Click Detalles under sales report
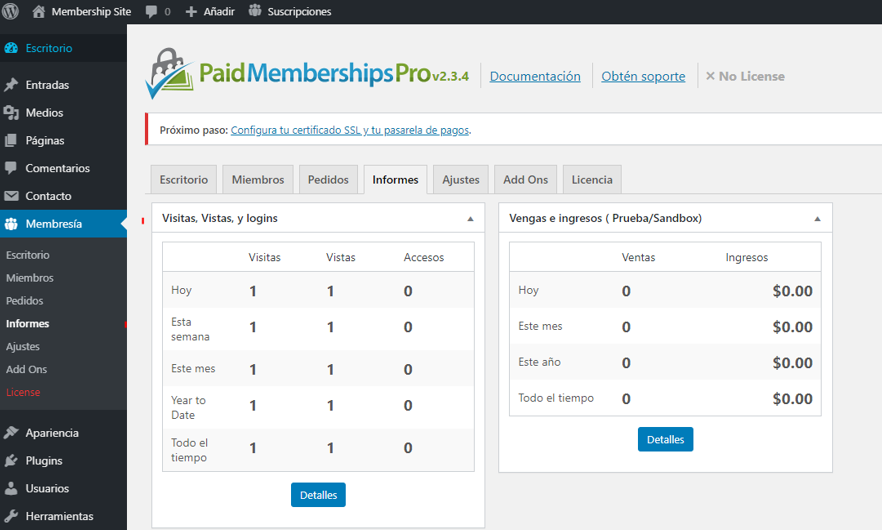The height and width of the screenshot is (530, 883). pyautogui.click(x=665, y=439)
